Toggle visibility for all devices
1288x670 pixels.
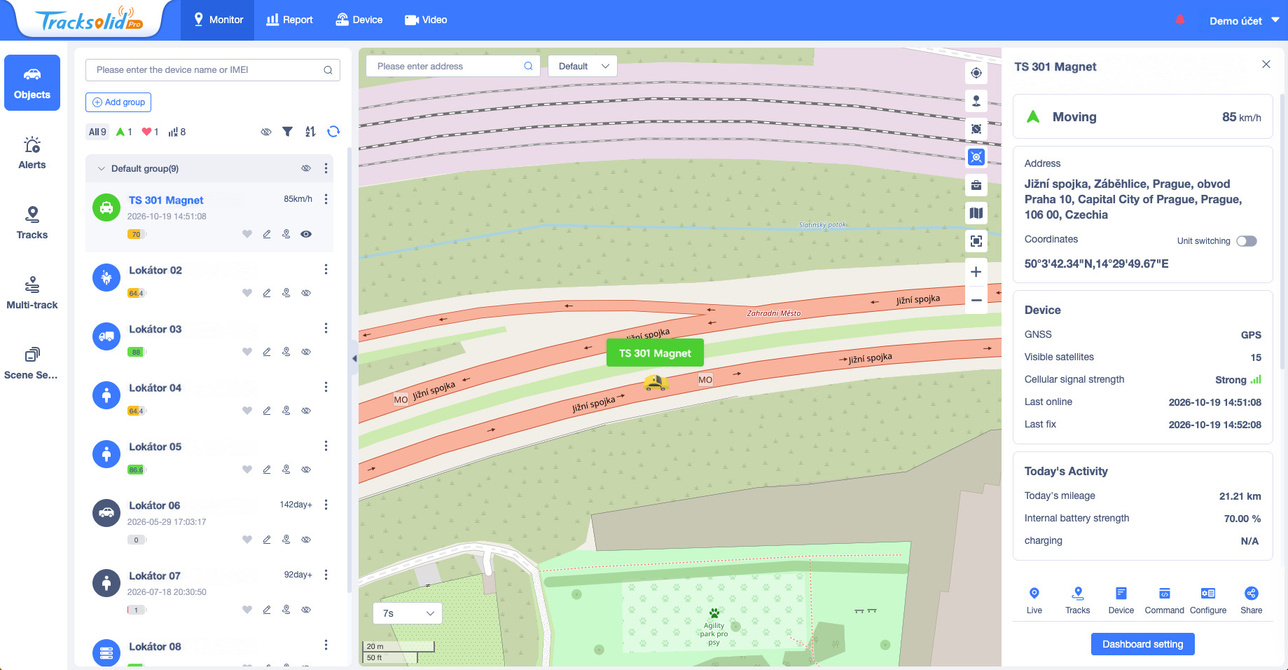(x=266, y=131)
